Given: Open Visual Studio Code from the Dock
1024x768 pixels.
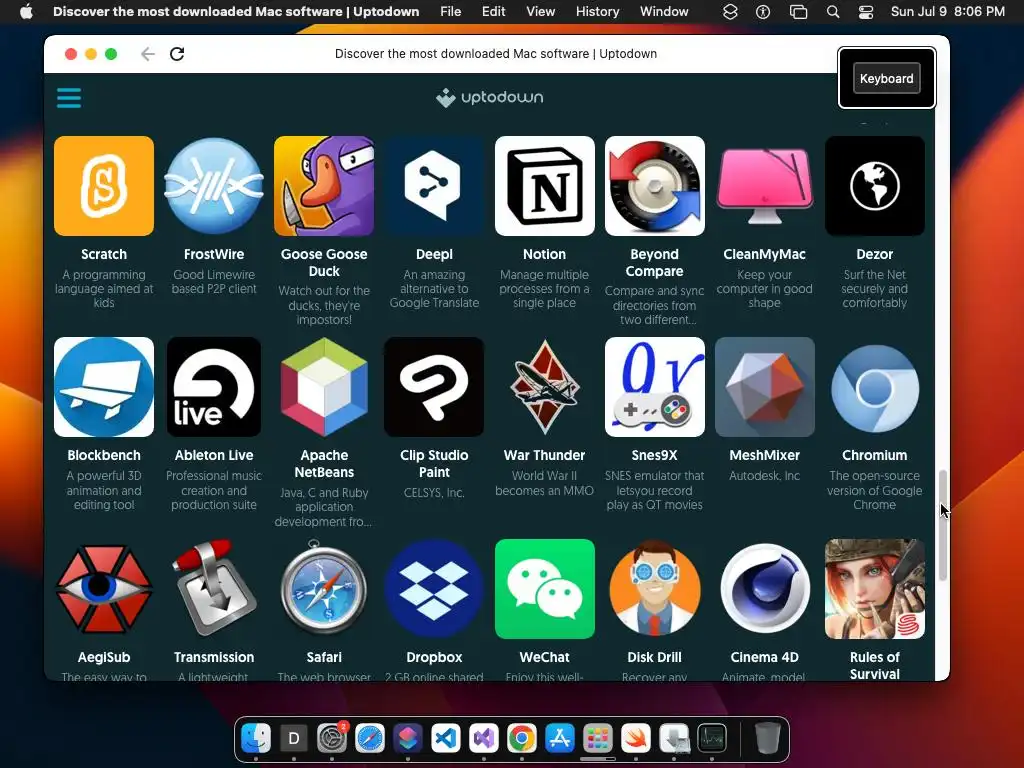Looking at the screenshot, I should click(446, 739).
